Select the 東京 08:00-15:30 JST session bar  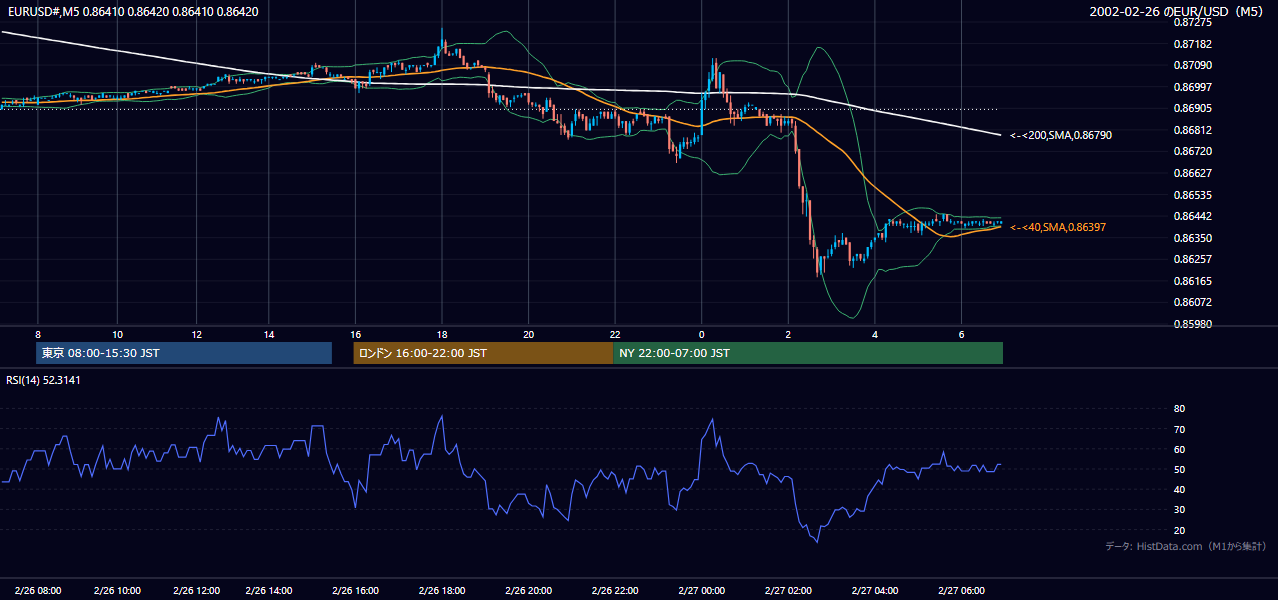point(184,353)
